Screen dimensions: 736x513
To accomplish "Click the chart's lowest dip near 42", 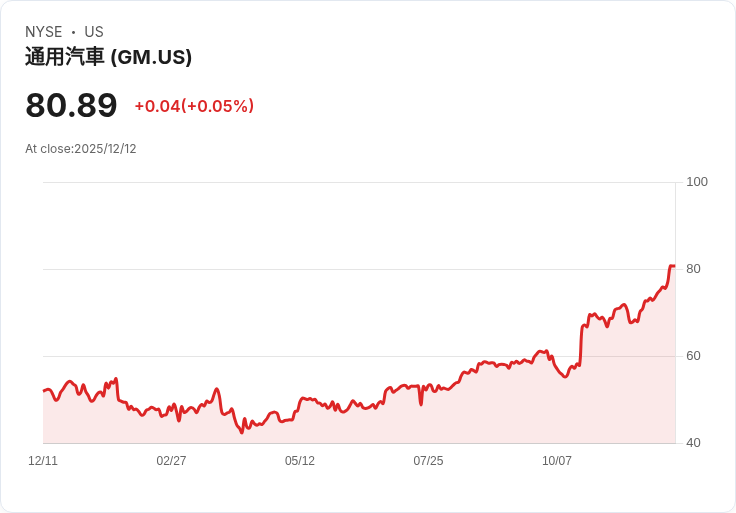I will (x=242, y=432).
